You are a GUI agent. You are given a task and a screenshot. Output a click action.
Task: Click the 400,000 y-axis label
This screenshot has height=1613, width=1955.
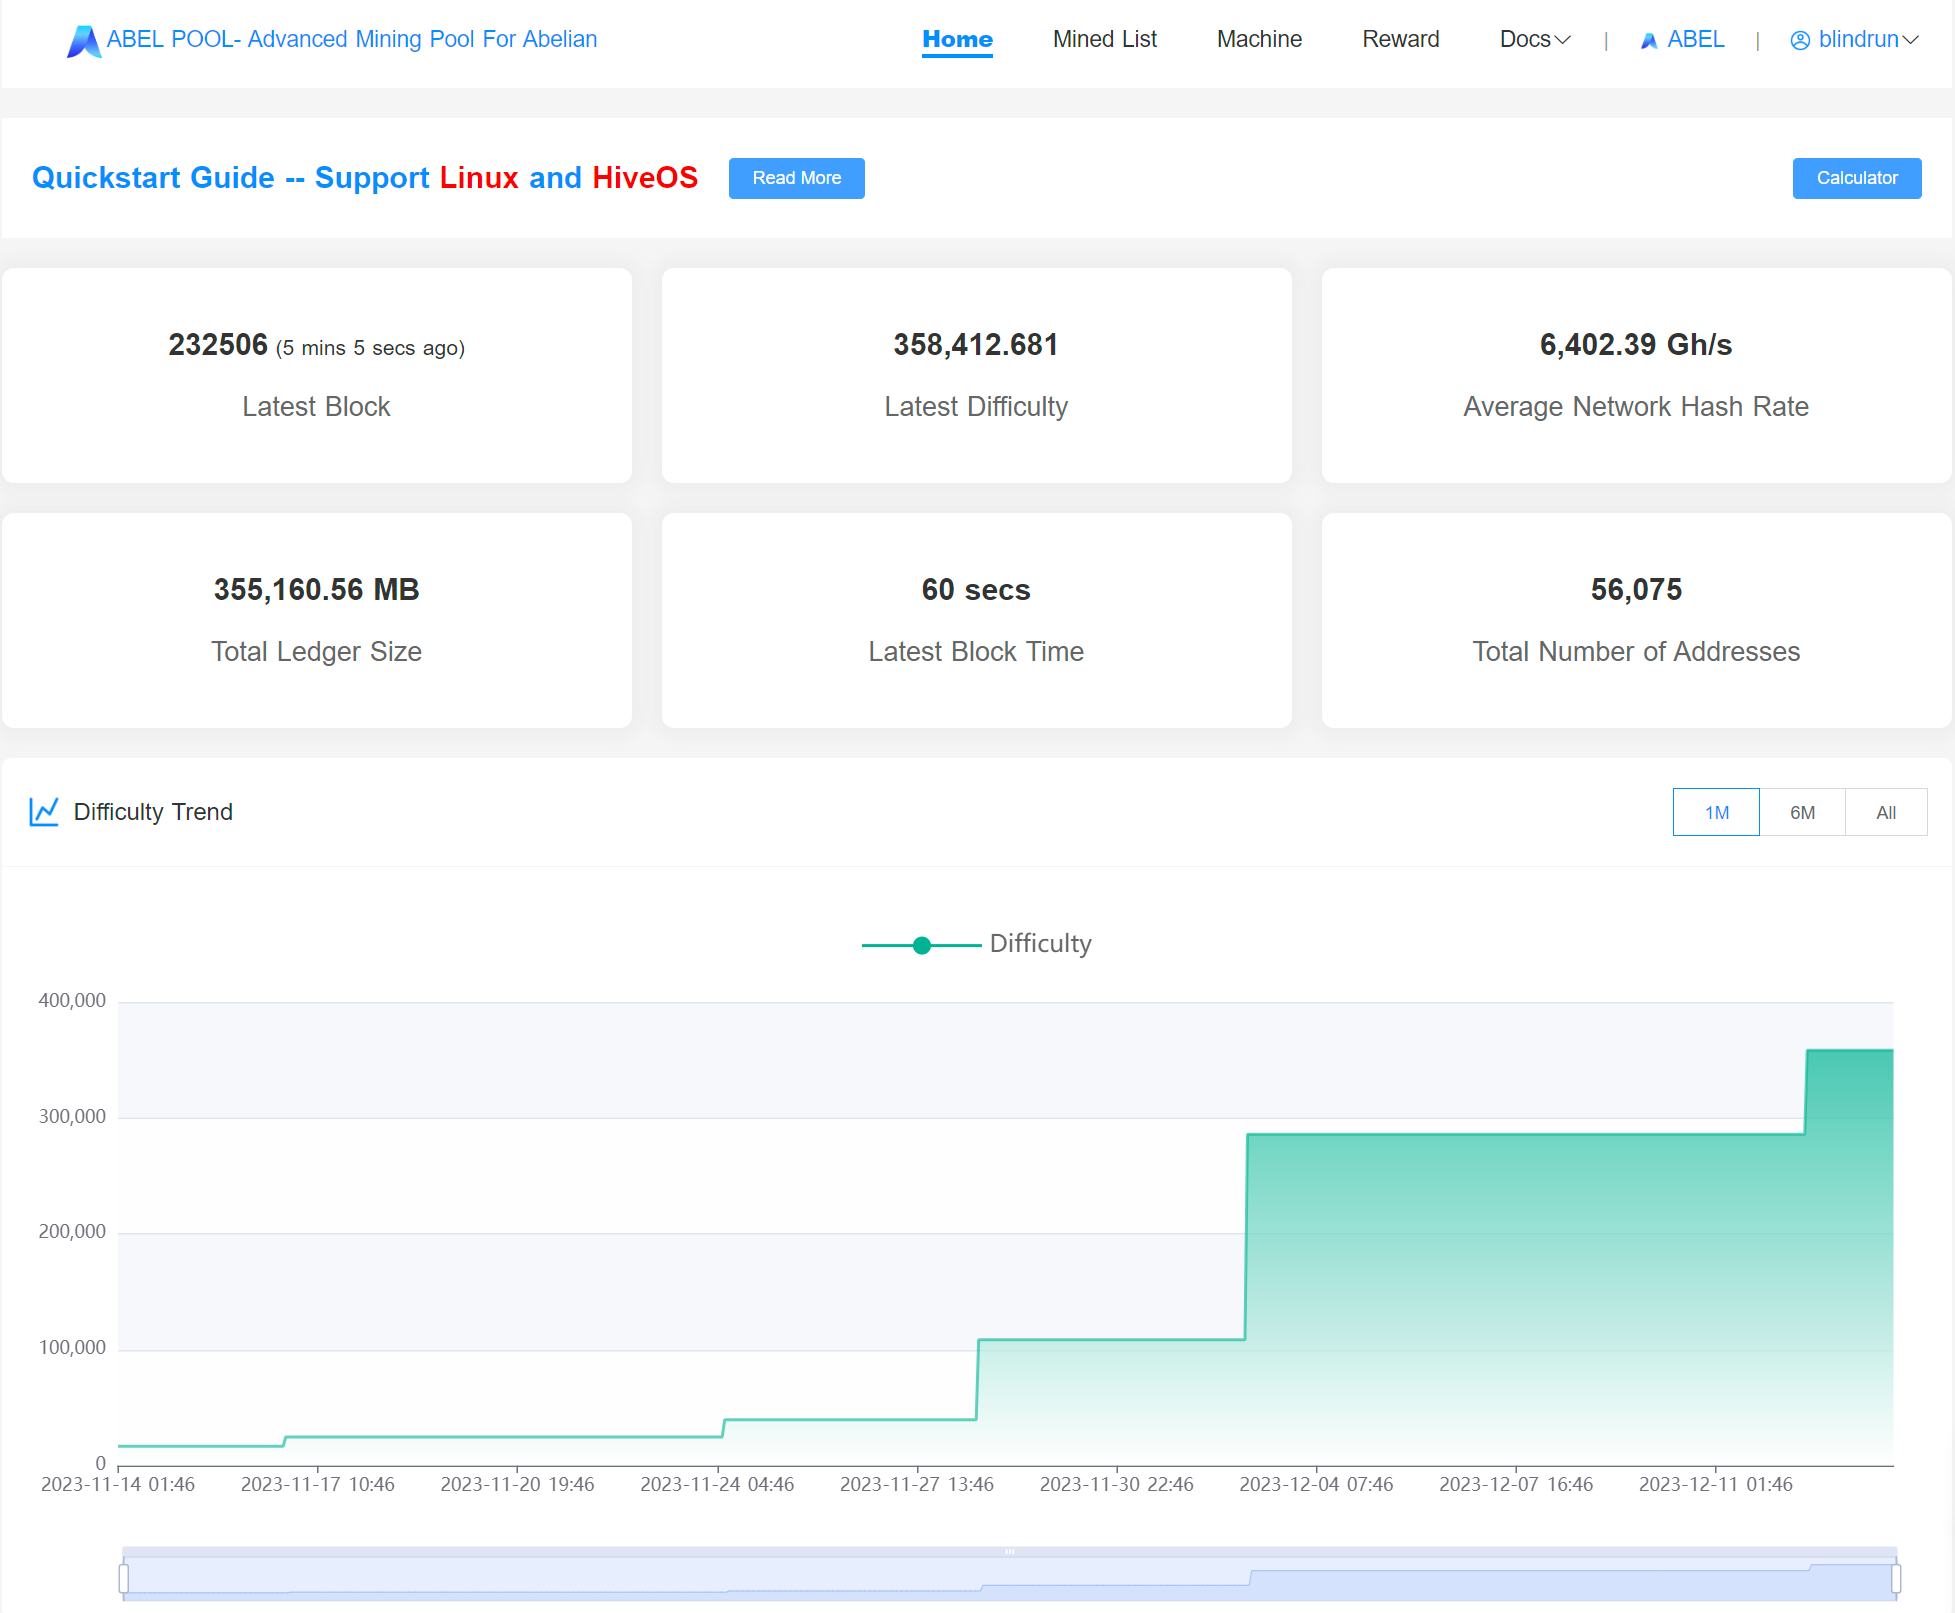pos(72,1001)
